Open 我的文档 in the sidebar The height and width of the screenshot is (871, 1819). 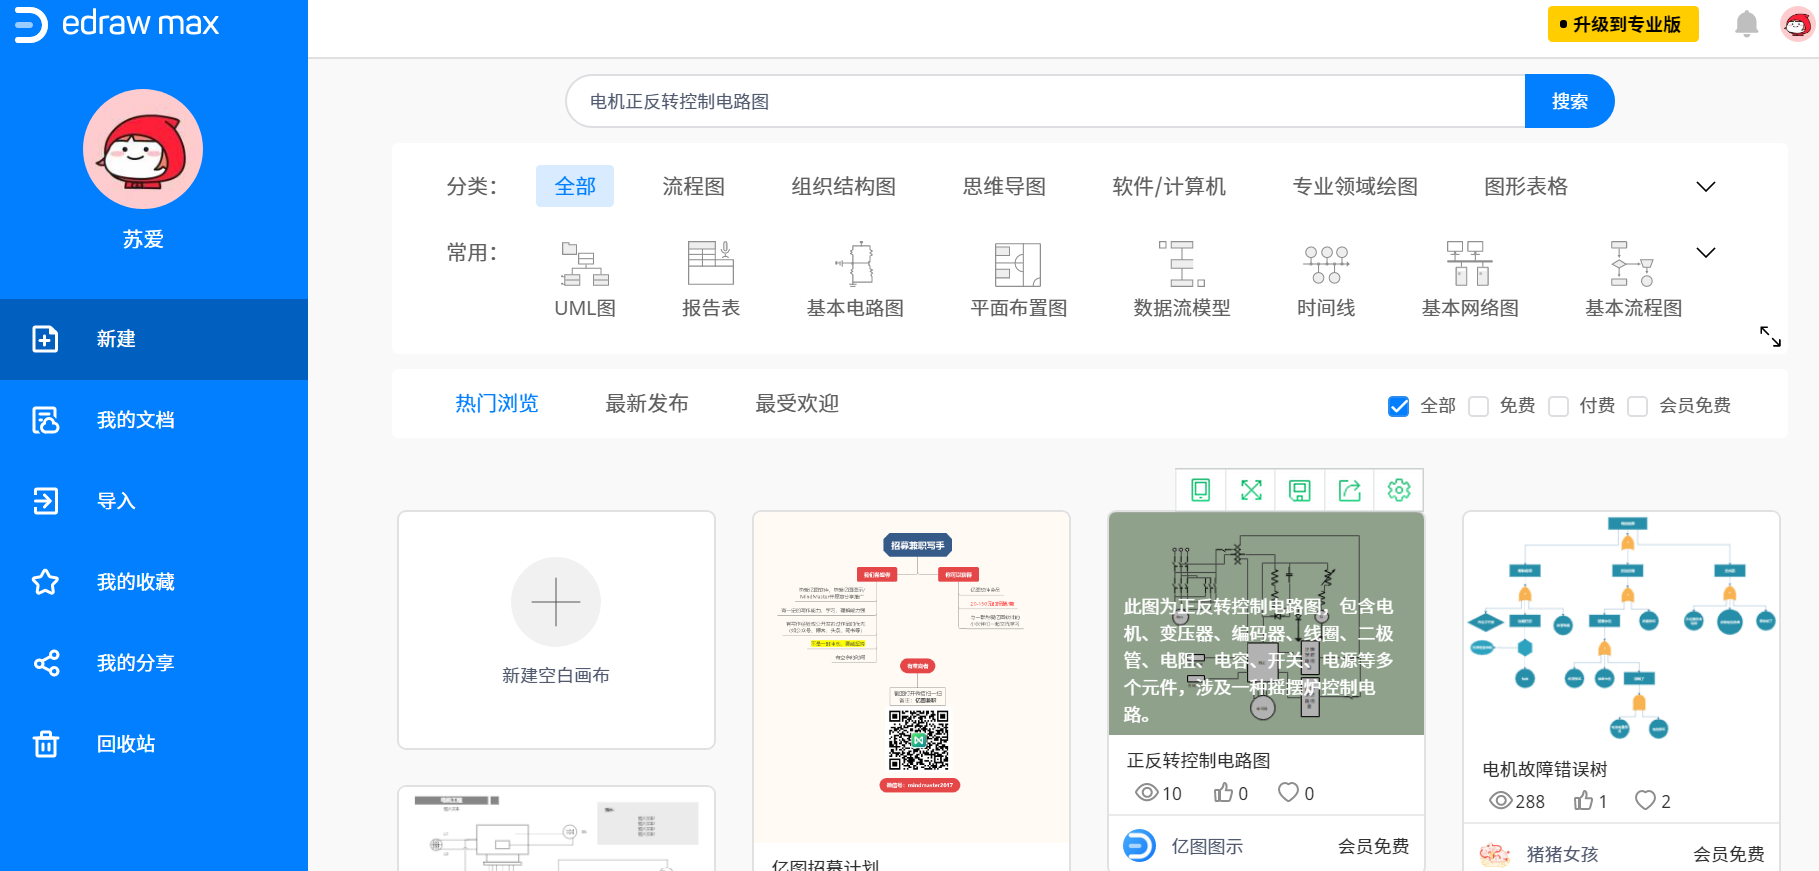154,420
